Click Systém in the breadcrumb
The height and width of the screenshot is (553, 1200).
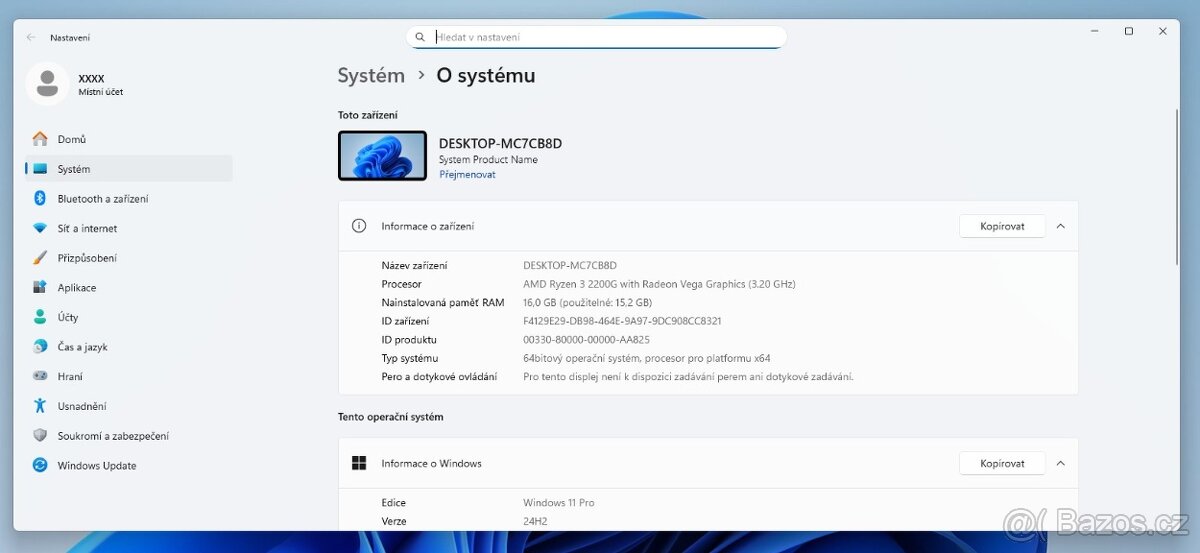371,75
